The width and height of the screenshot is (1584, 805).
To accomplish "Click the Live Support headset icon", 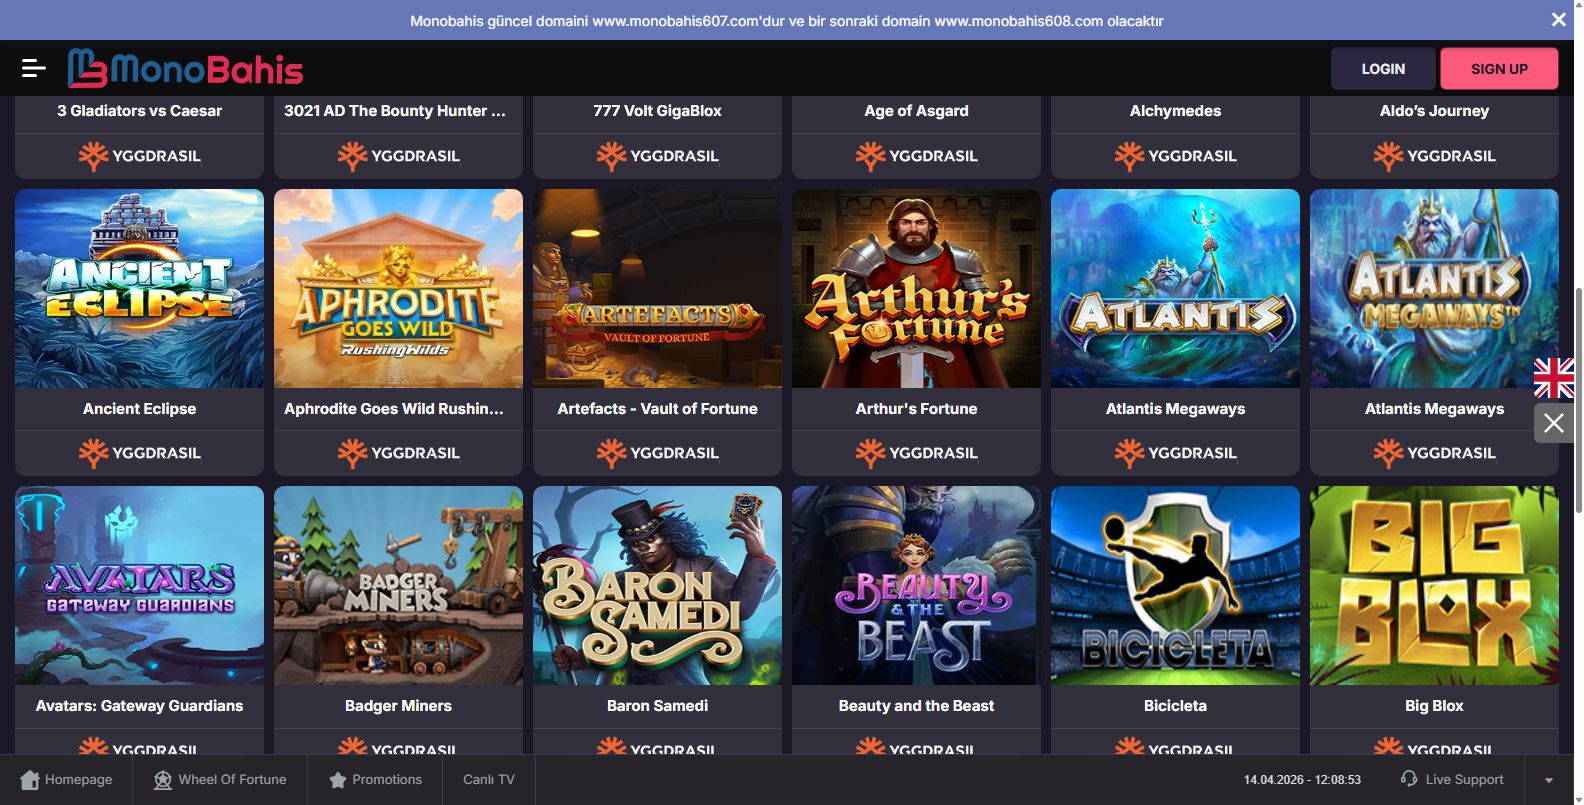I will pyautogui.click(x=1409, y=779).
